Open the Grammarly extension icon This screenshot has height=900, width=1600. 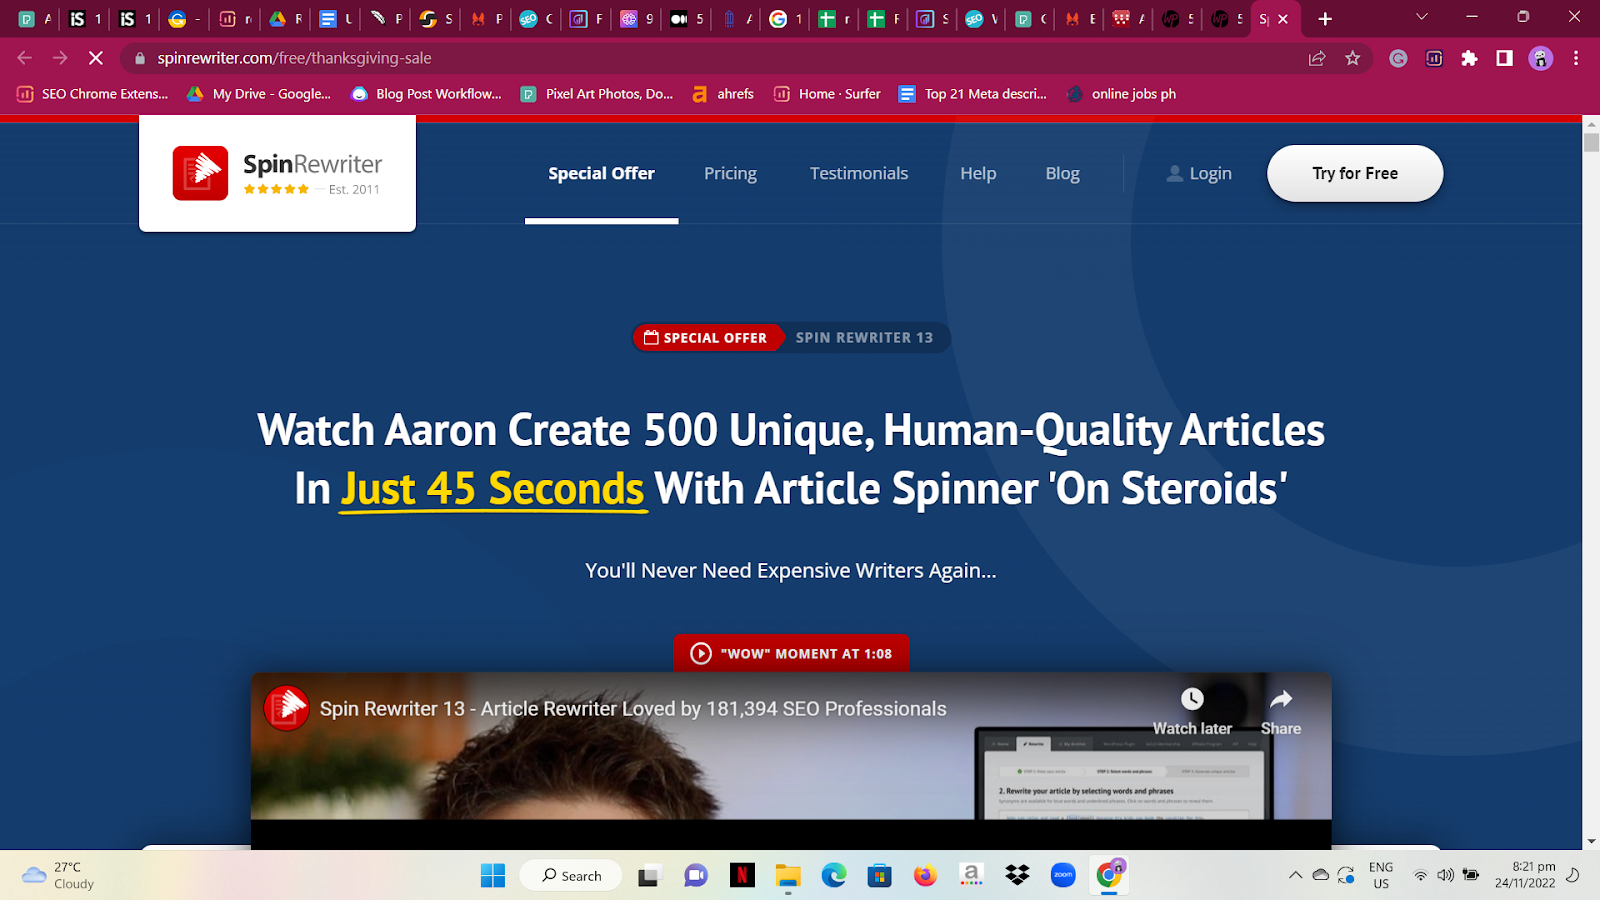1398,58
